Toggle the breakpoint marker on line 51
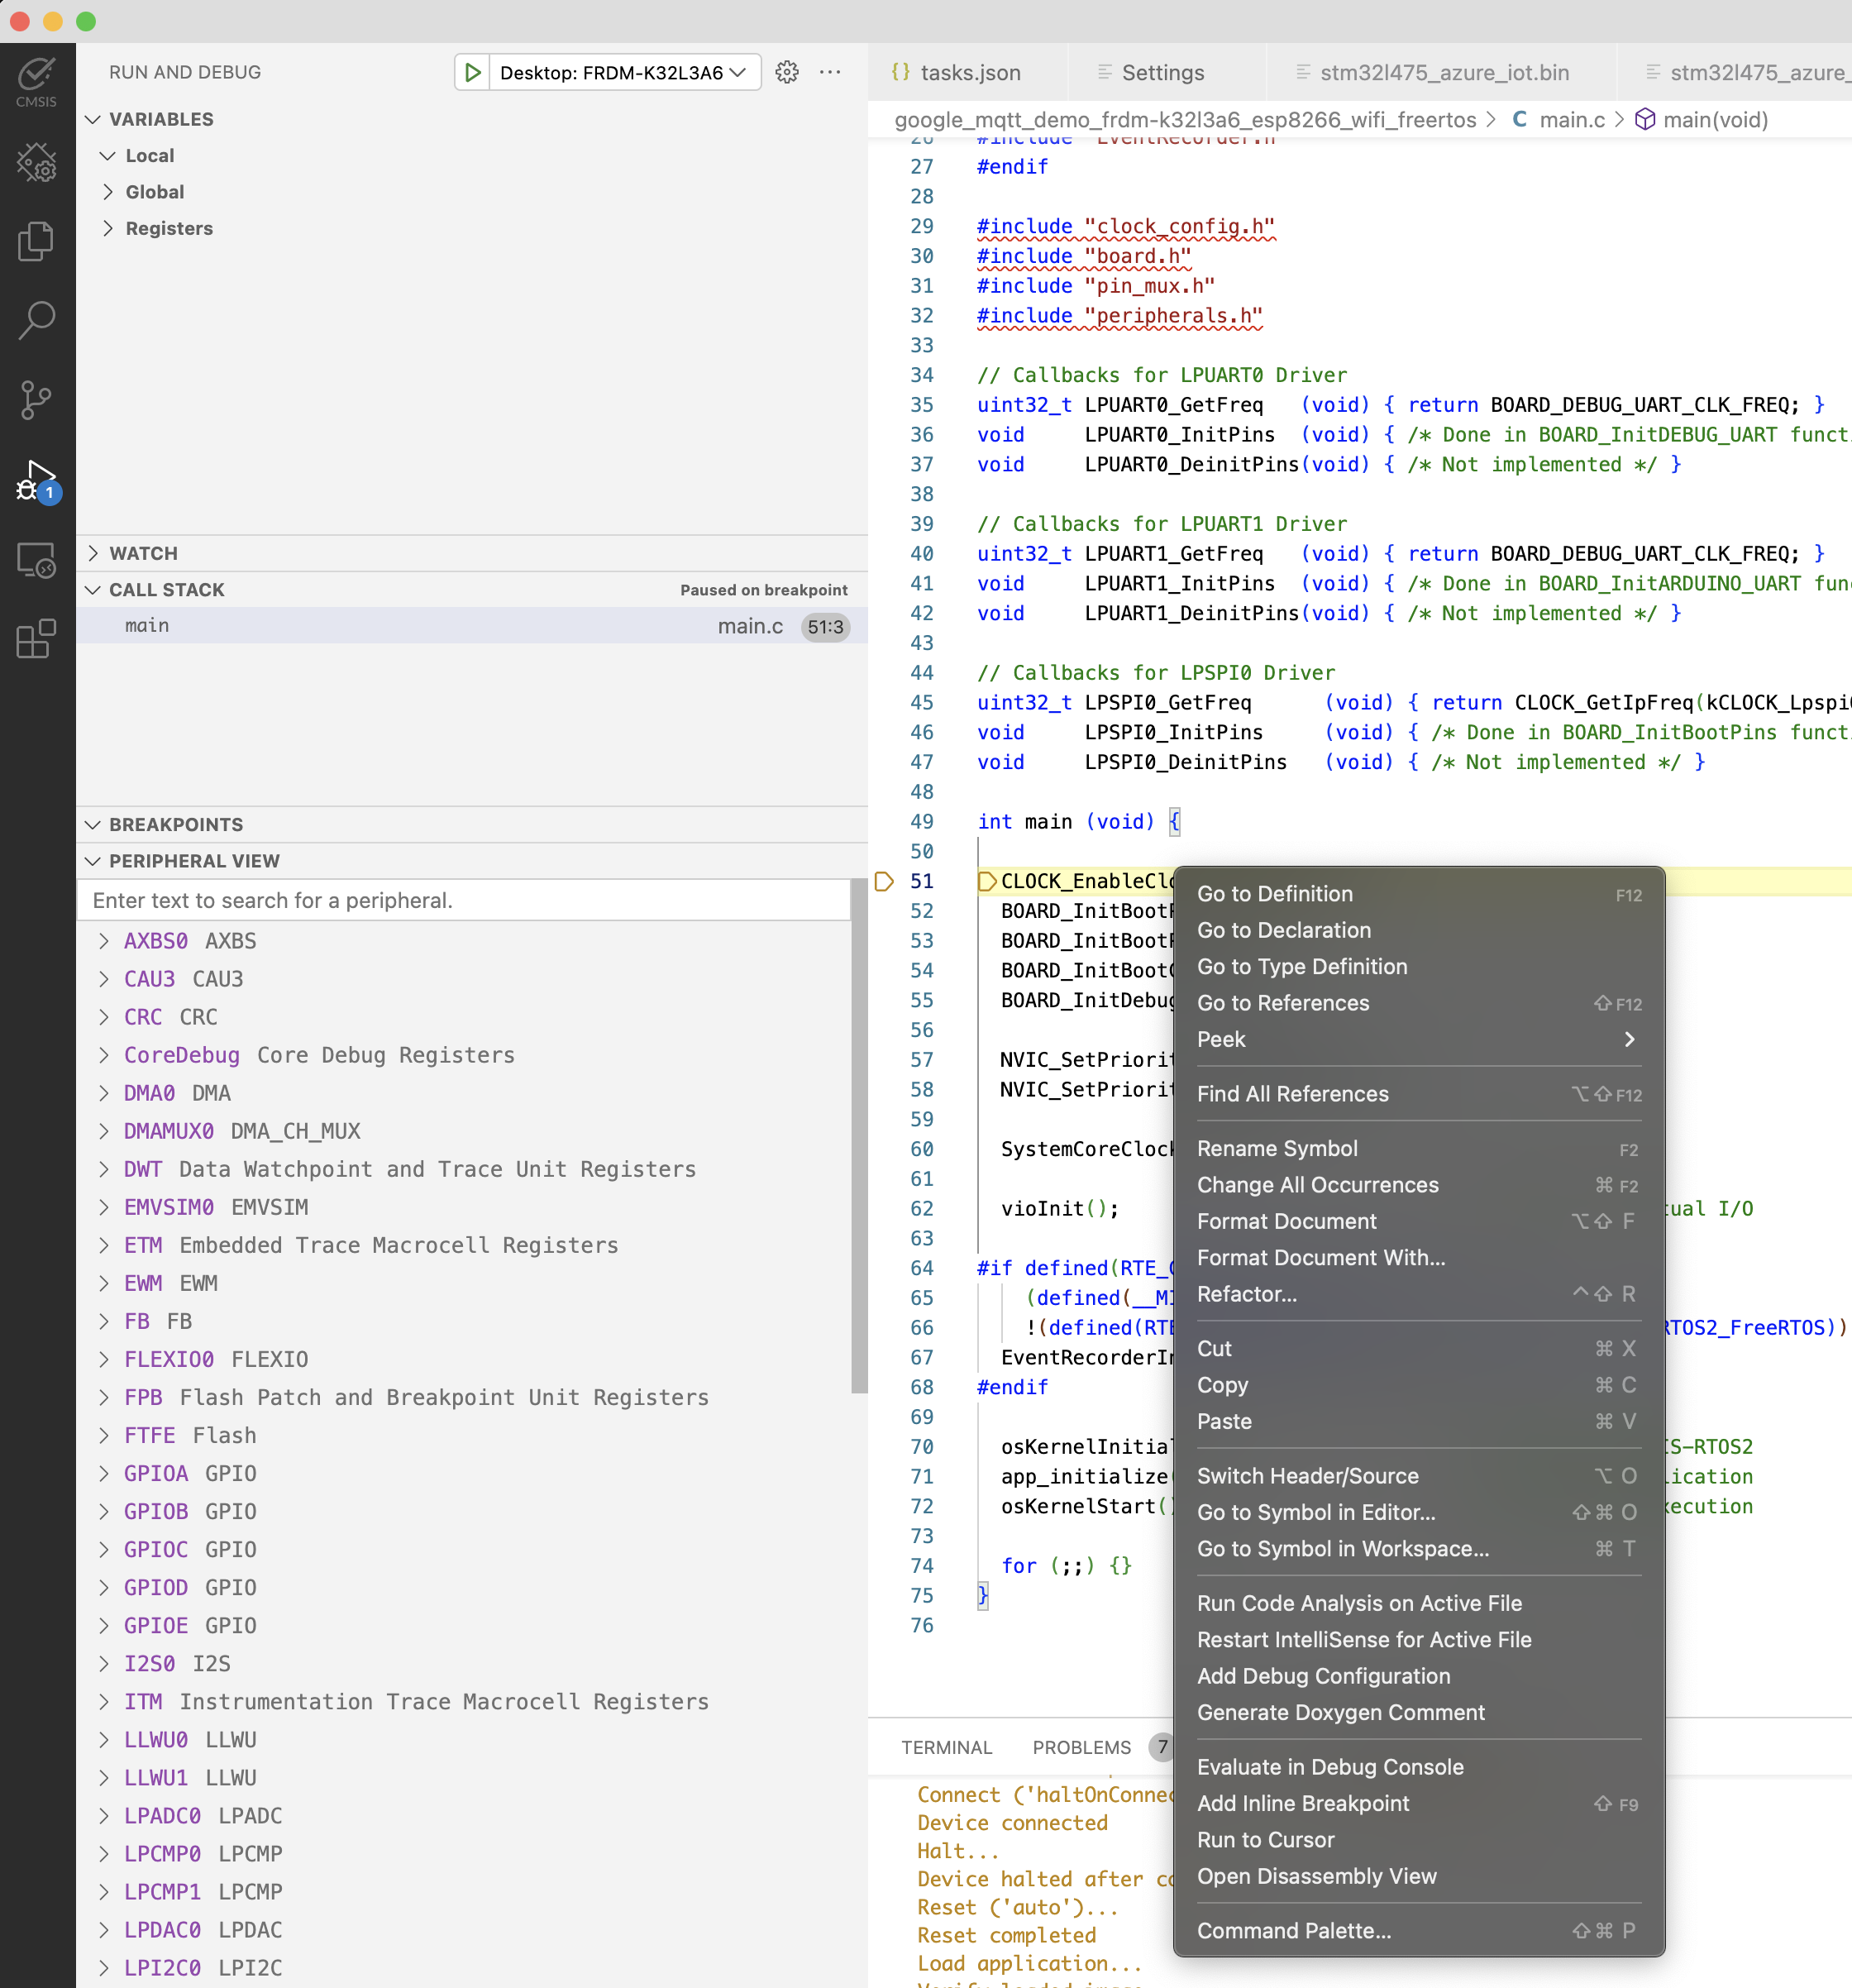Screen dimensions: 1852x1988 (x=884, y=881)
